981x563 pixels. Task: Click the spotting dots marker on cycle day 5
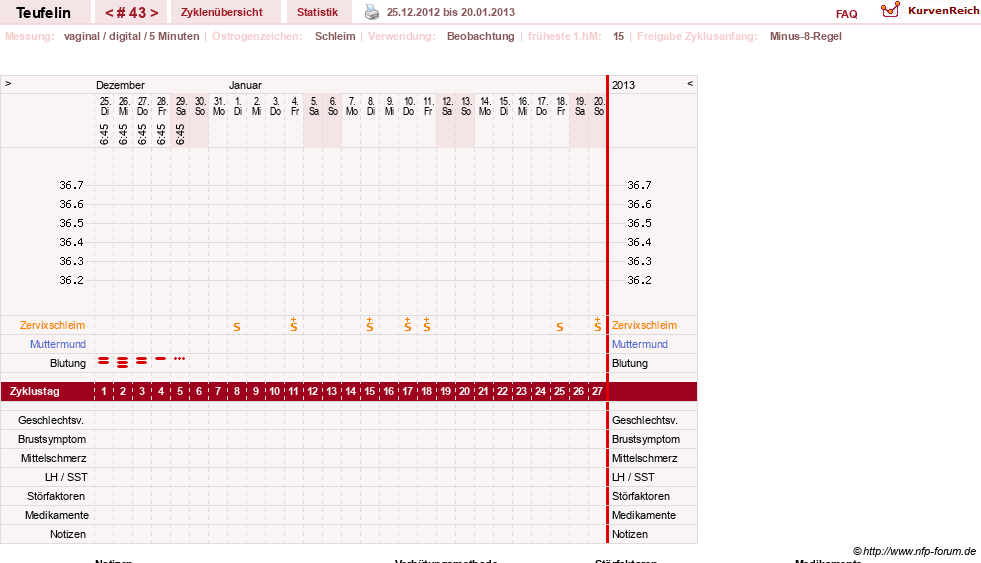click(180, 358)
